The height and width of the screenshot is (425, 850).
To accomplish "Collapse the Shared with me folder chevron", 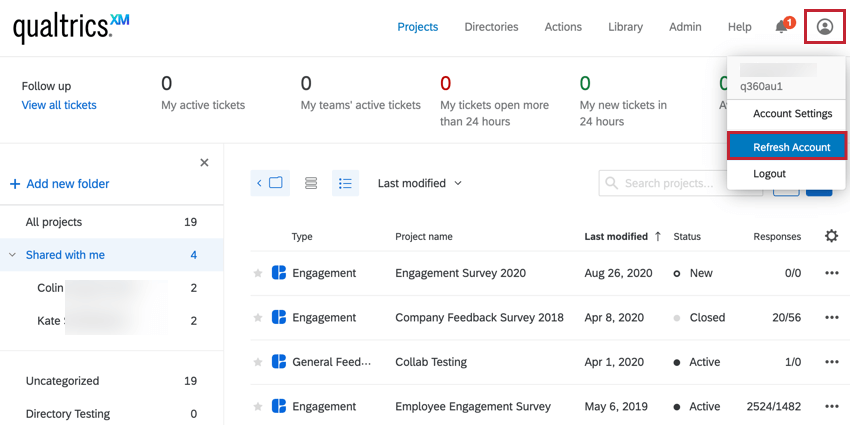I will pos(13,255).
